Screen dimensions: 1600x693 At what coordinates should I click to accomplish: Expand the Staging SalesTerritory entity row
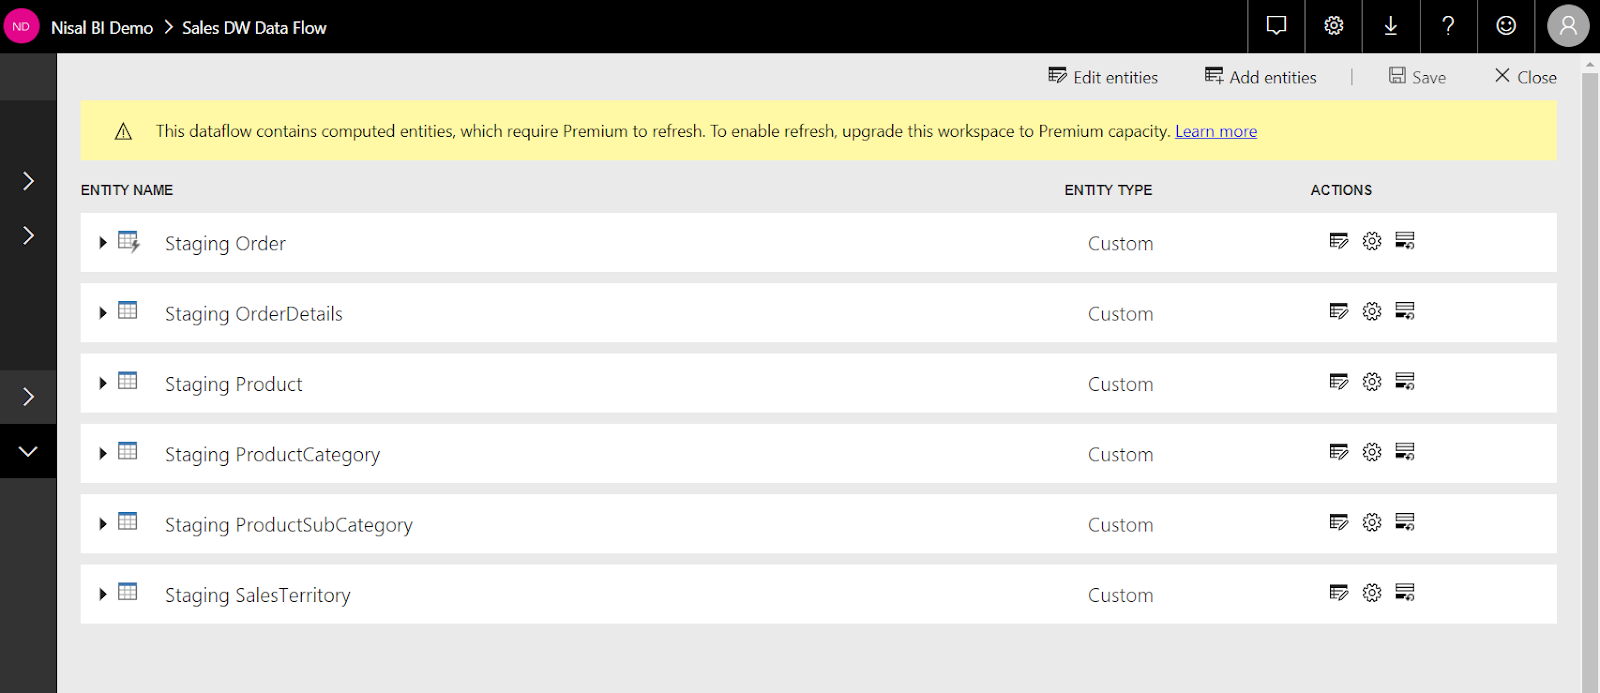tap(103, 595)
